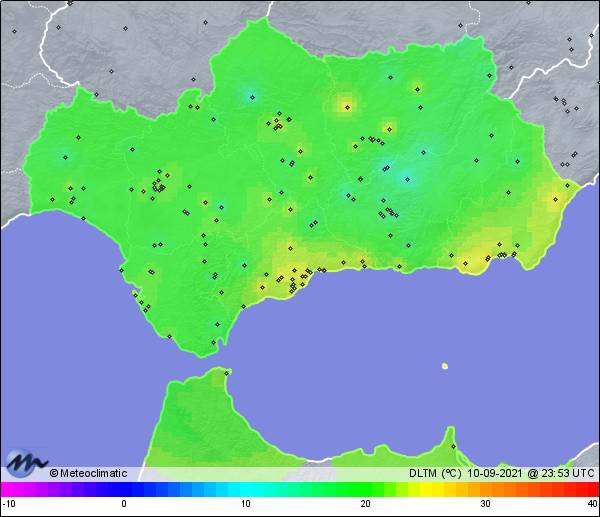This screenshot has height=517, width=600.
Task: Click the 0 label on the temperature scale
Action: (123, 504)
